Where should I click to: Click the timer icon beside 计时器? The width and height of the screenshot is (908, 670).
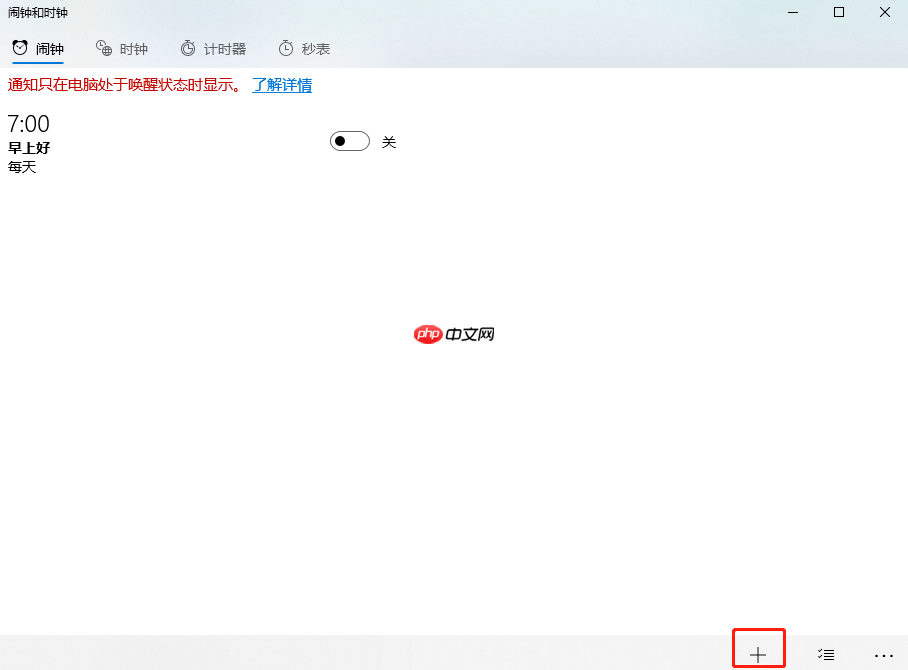pos(186,47)
